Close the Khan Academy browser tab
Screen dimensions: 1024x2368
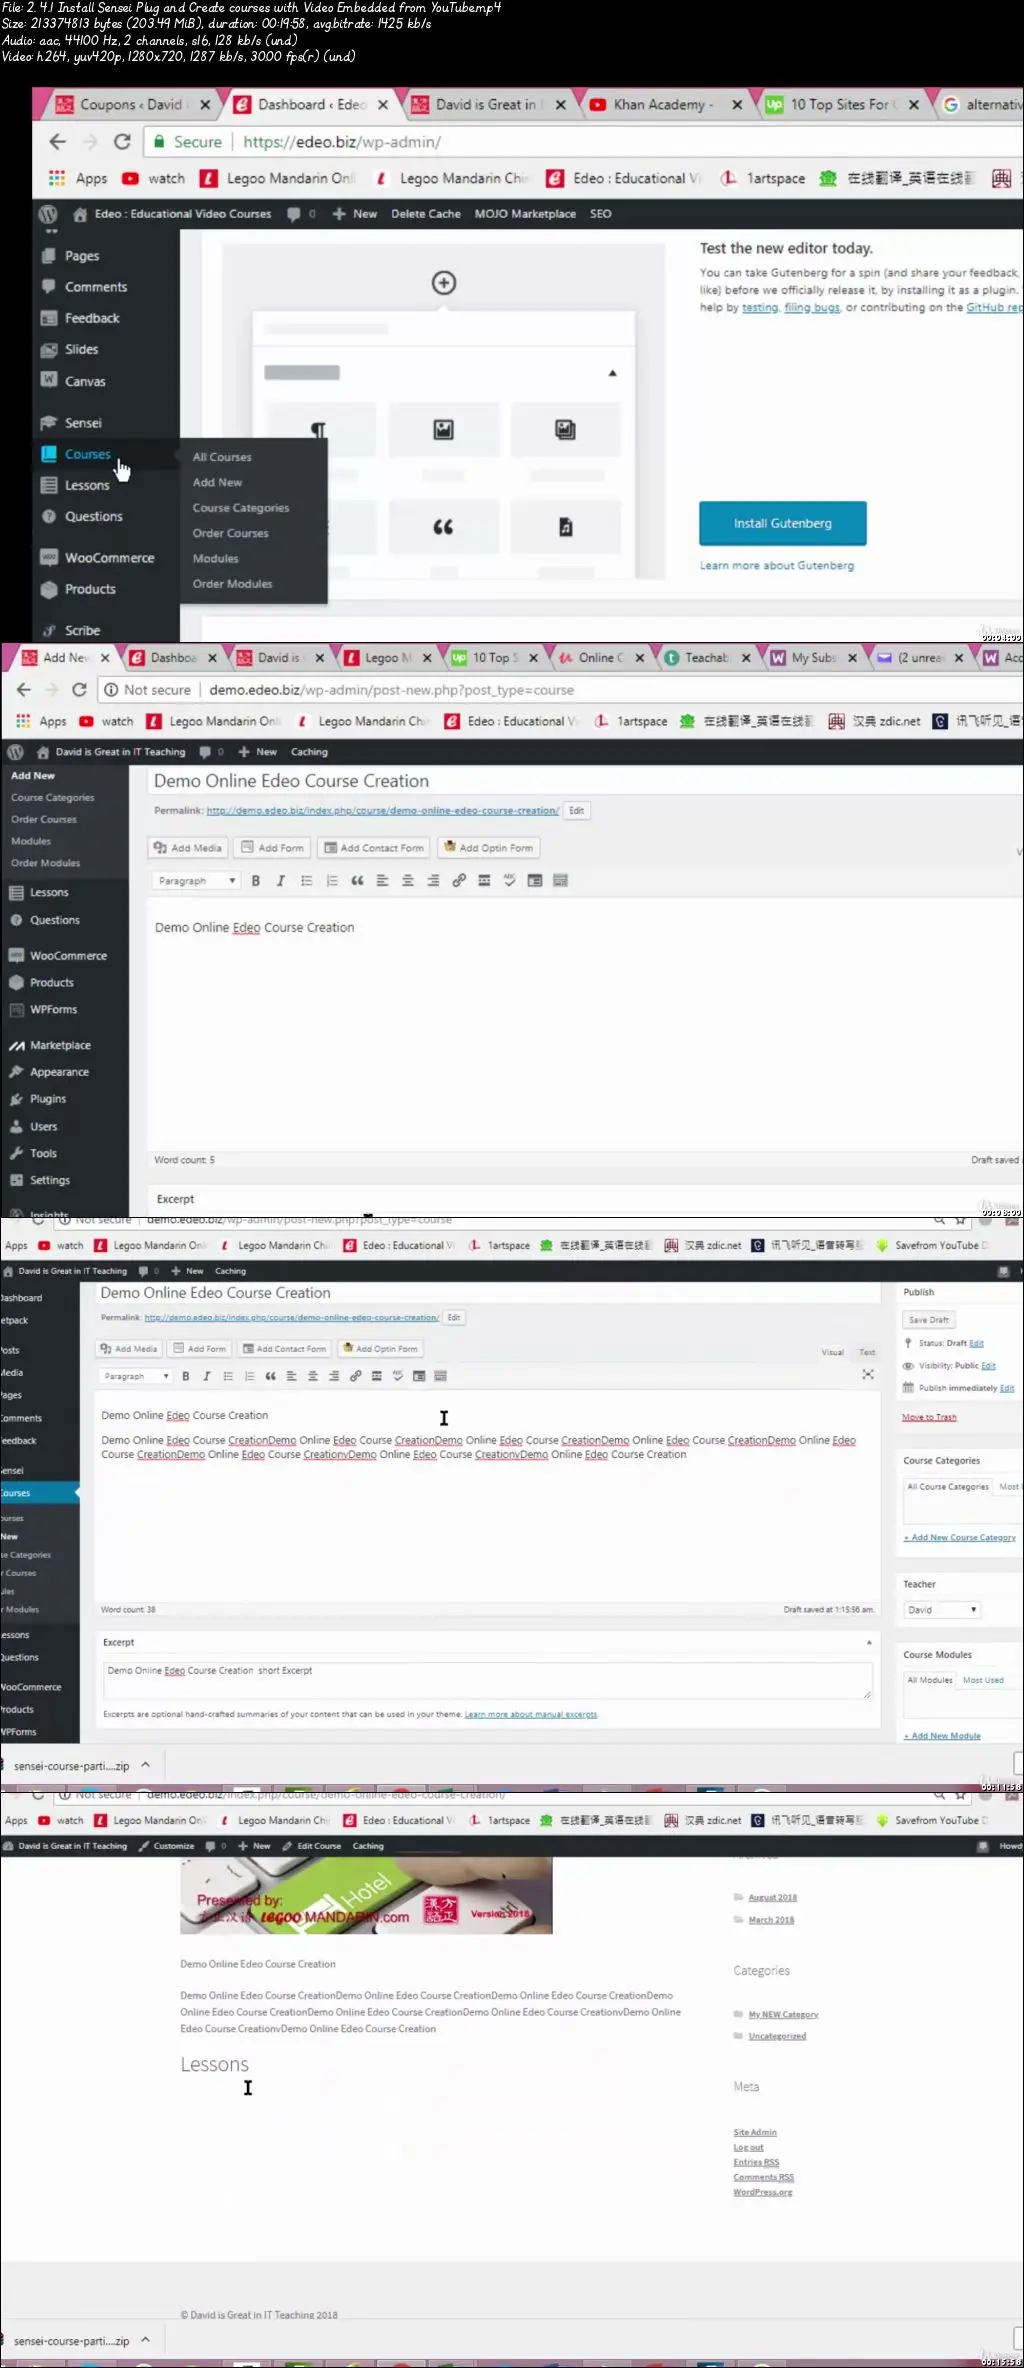pos(737,105)
